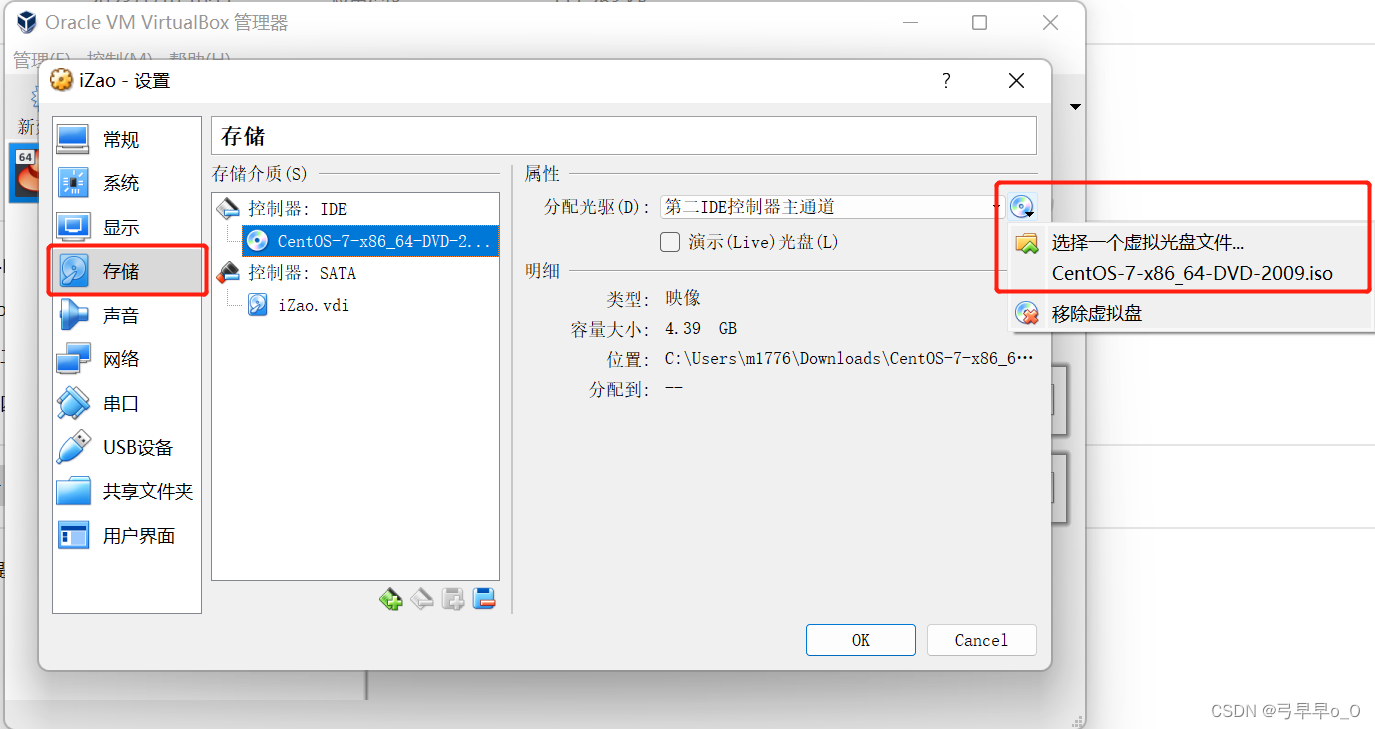Open the 串口 settings category
Viewport: 1375px width, 729px height.
pyautogui.click(x=127, y=404)
